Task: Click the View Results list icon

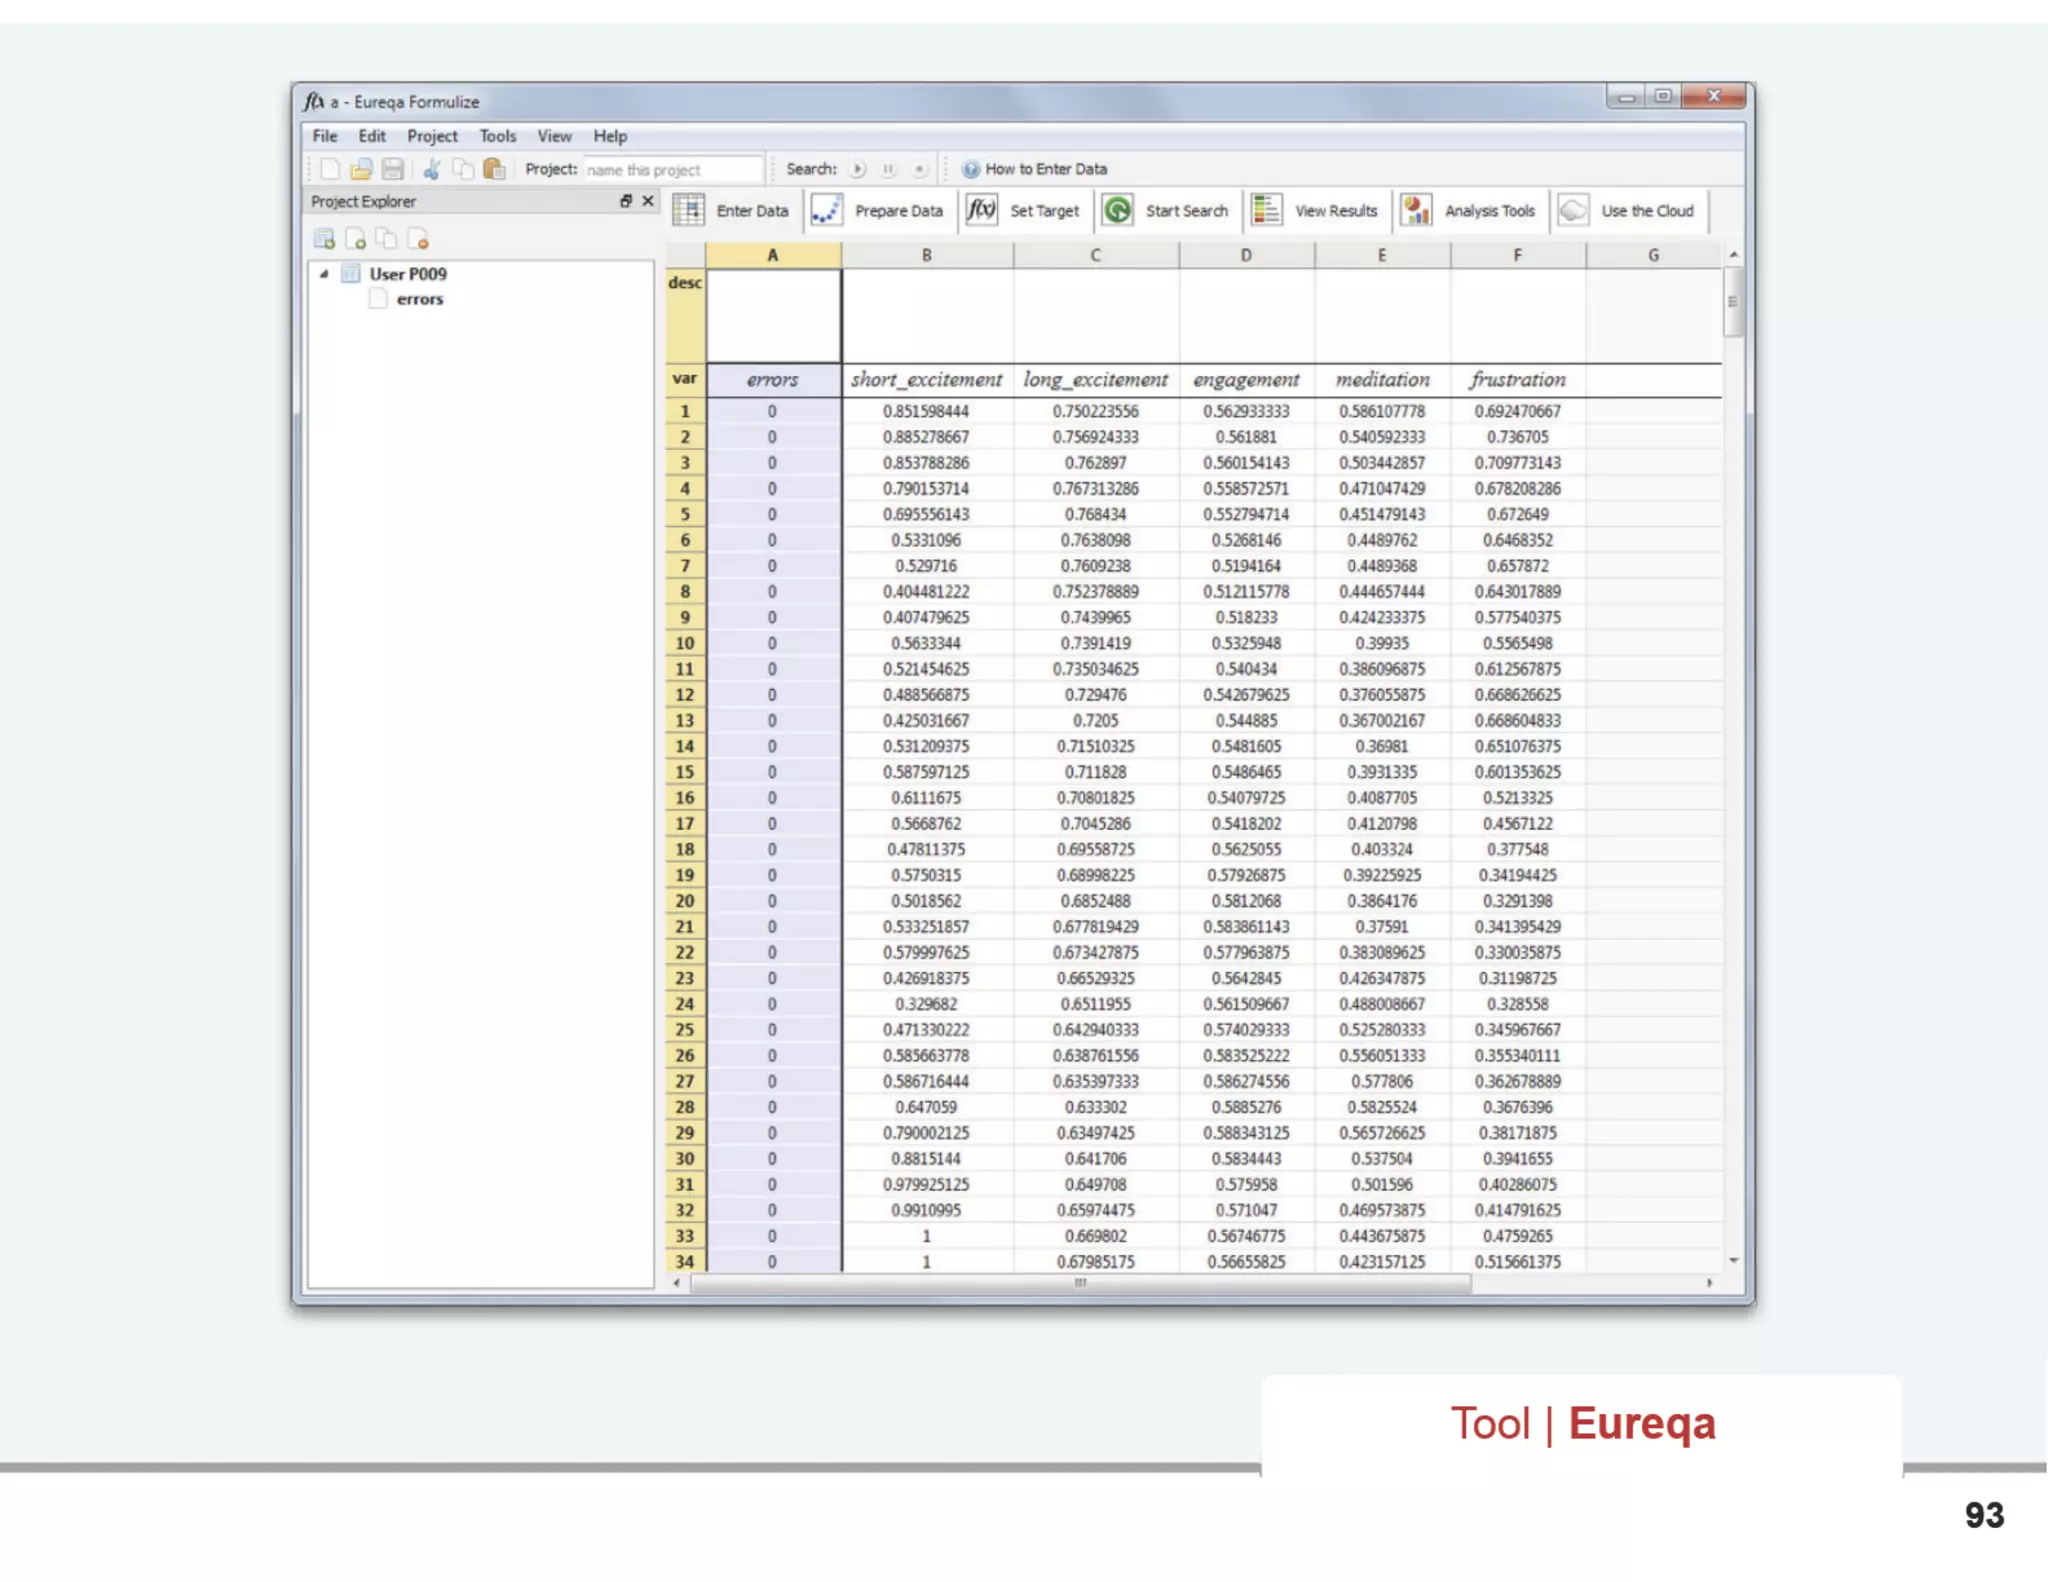Action: tap(1267, 210)
